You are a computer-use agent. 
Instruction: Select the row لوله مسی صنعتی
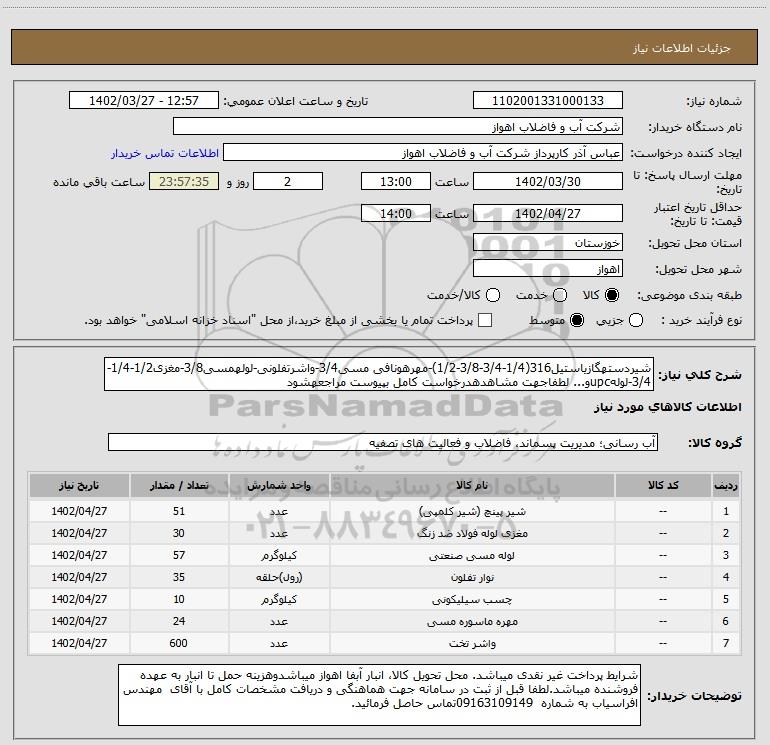(385, 555)
